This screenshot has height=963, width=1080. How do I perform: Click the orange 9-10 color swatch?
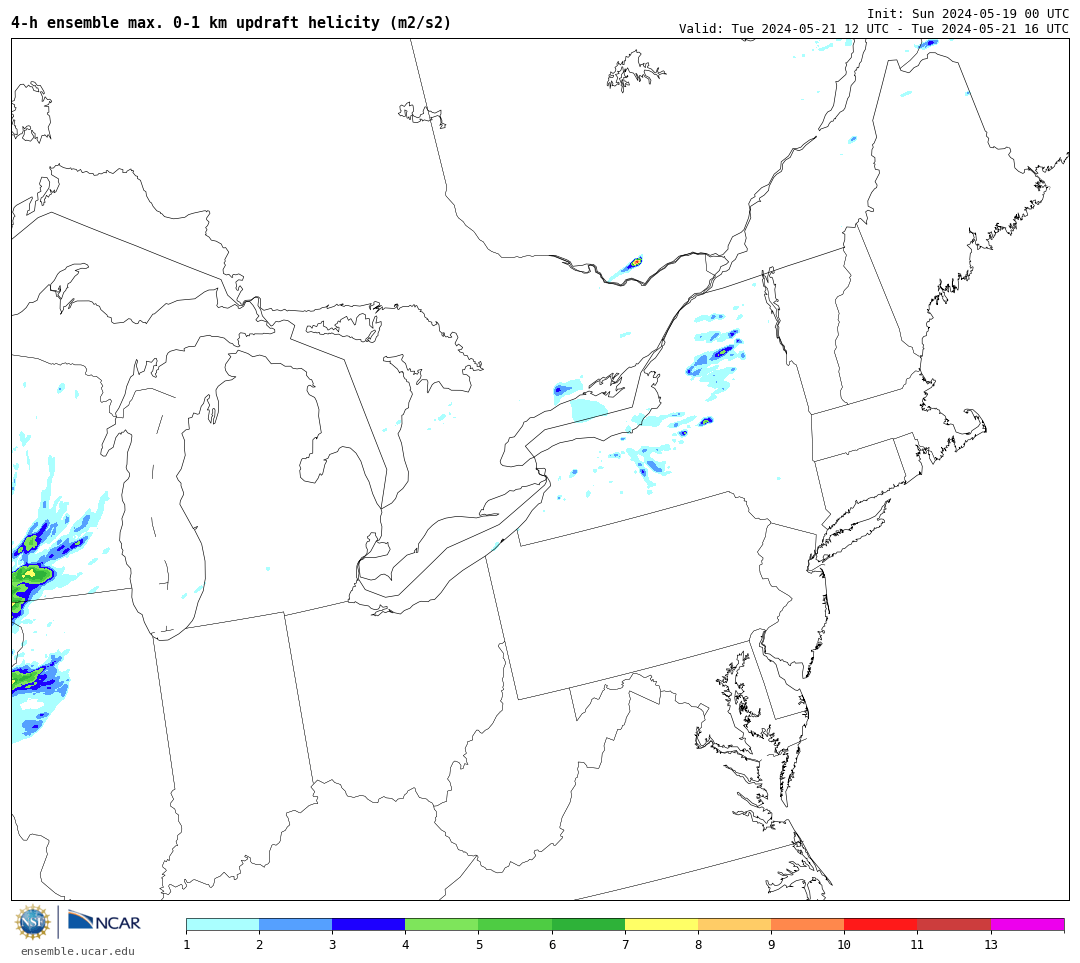807,924
